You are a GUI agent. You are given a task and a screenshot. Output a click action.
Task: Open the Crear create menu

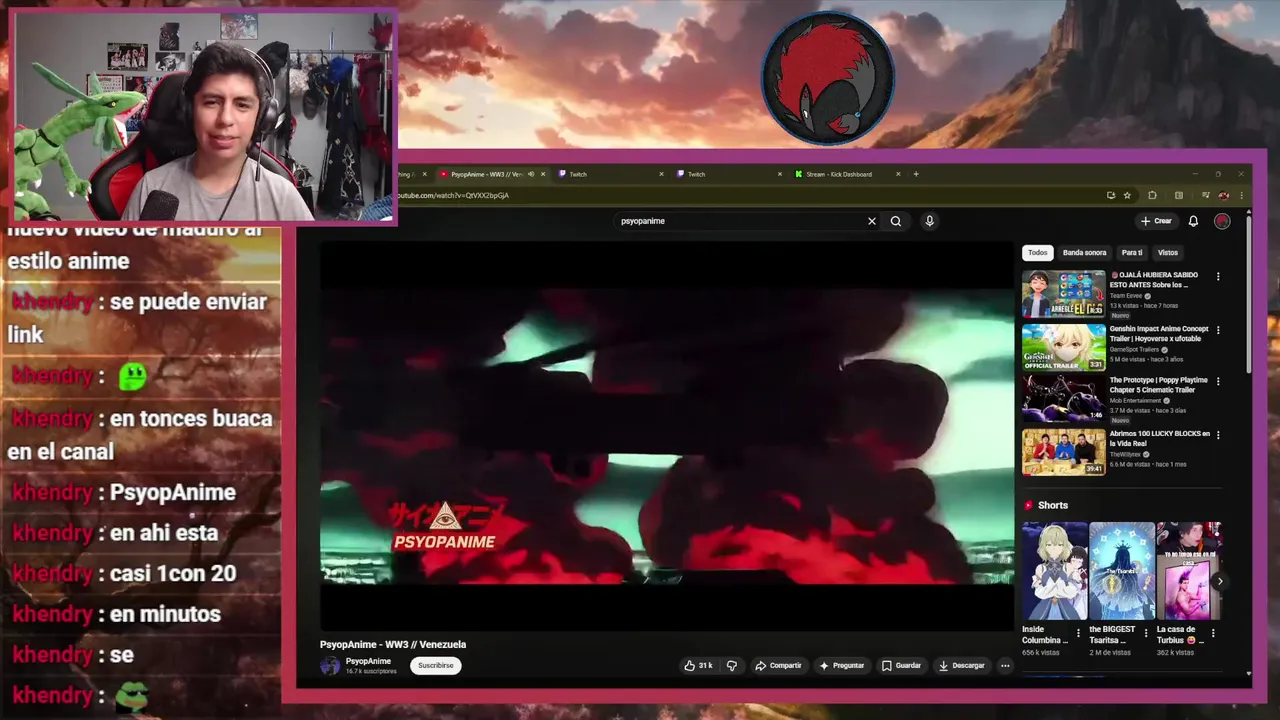coord(1156,221)
